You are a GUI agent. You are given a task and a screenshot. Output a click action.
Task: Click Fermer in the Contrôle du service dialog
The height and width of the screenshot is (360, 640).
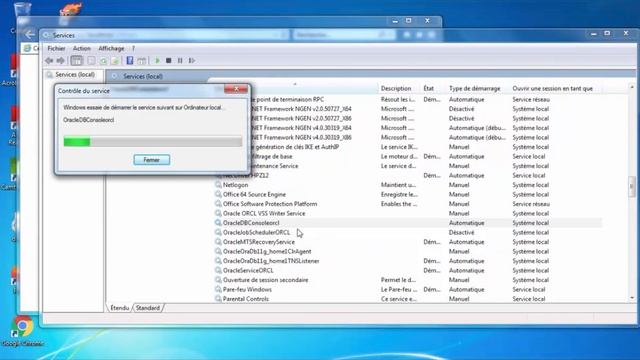coord(151,160)
